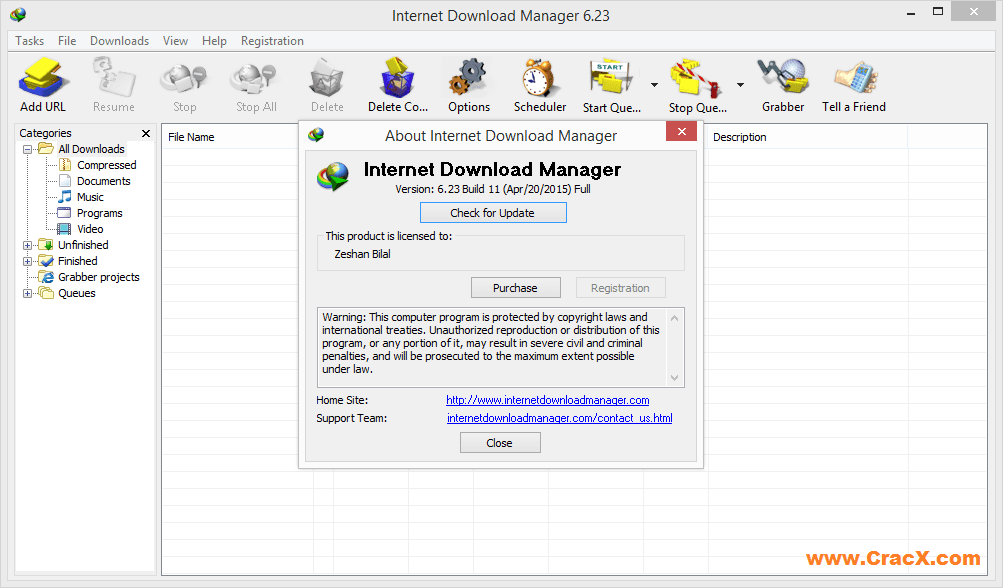Click the Resume toolbar icon
The height and width of the screenshot is (588, 1003).
coord(114,77)
